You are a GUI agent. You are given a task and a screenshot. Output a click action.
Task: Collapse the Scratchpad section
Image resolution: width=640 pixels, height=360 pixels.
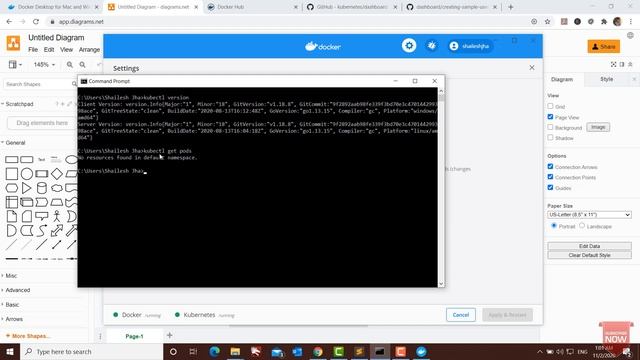(x=18, y=104)
